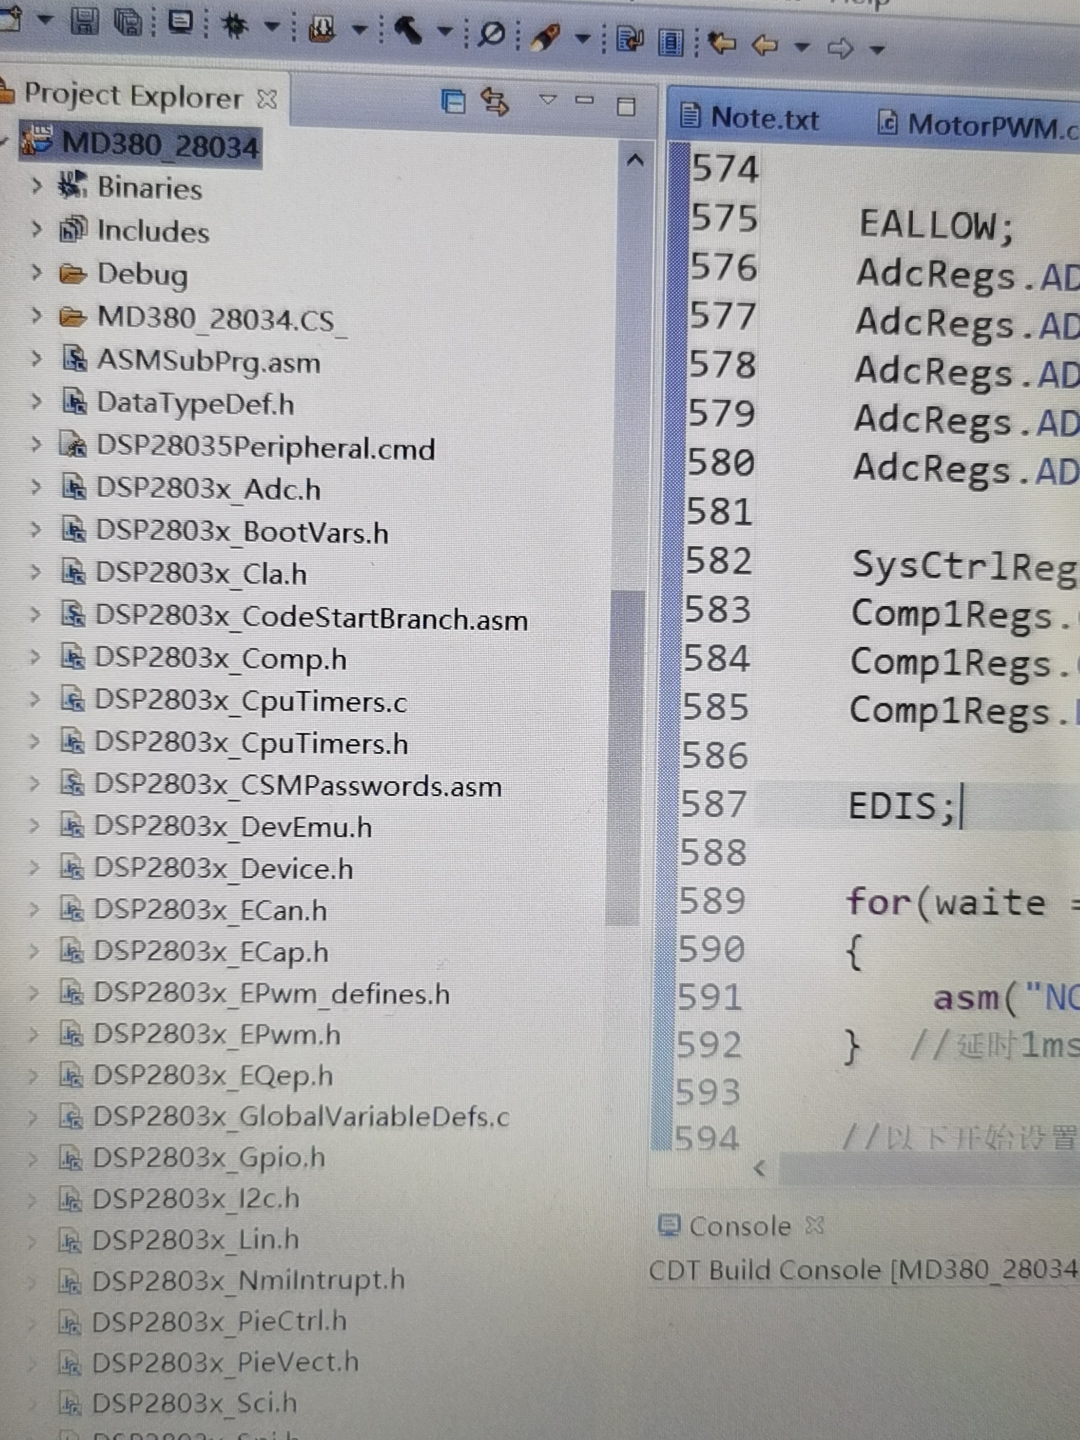Expand DataTypeDef.h in the tree
The height and width of the screenshot is (1440, 1080).
[37, 401]
